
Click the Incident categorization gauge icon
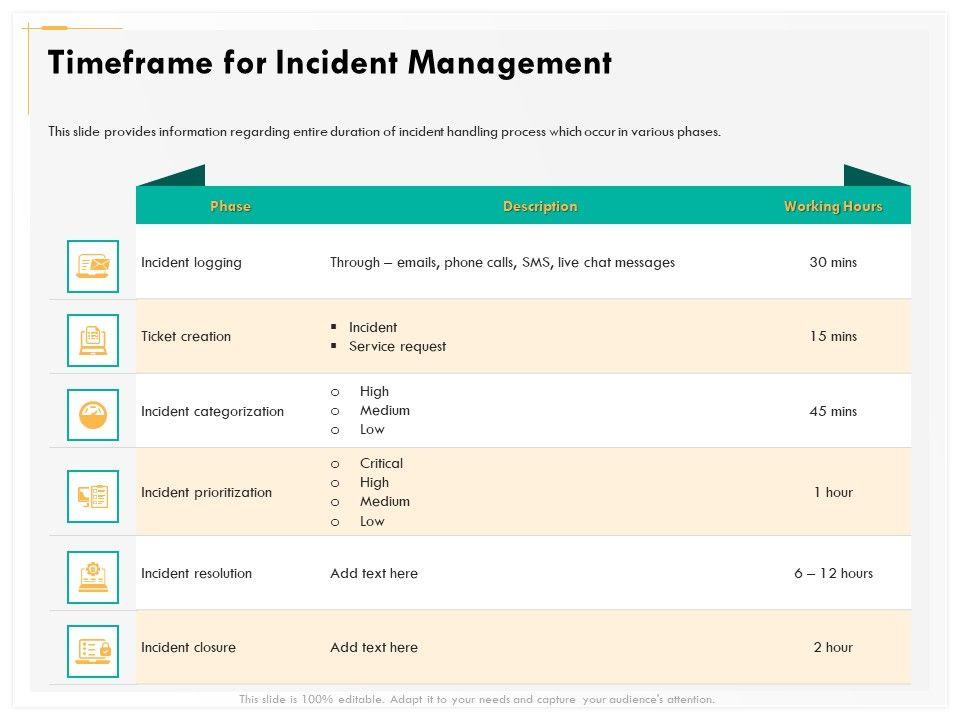tap(93, 415)
